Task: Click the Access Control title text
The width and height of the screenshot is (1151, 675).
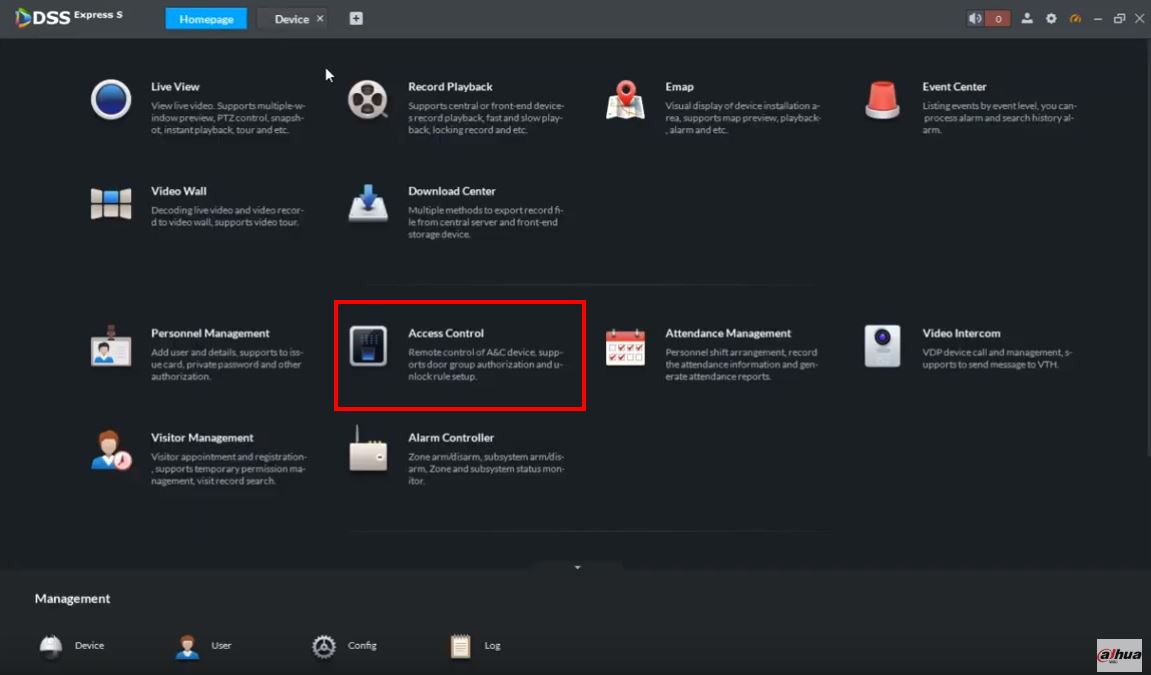Action: [x=446, y=333]
